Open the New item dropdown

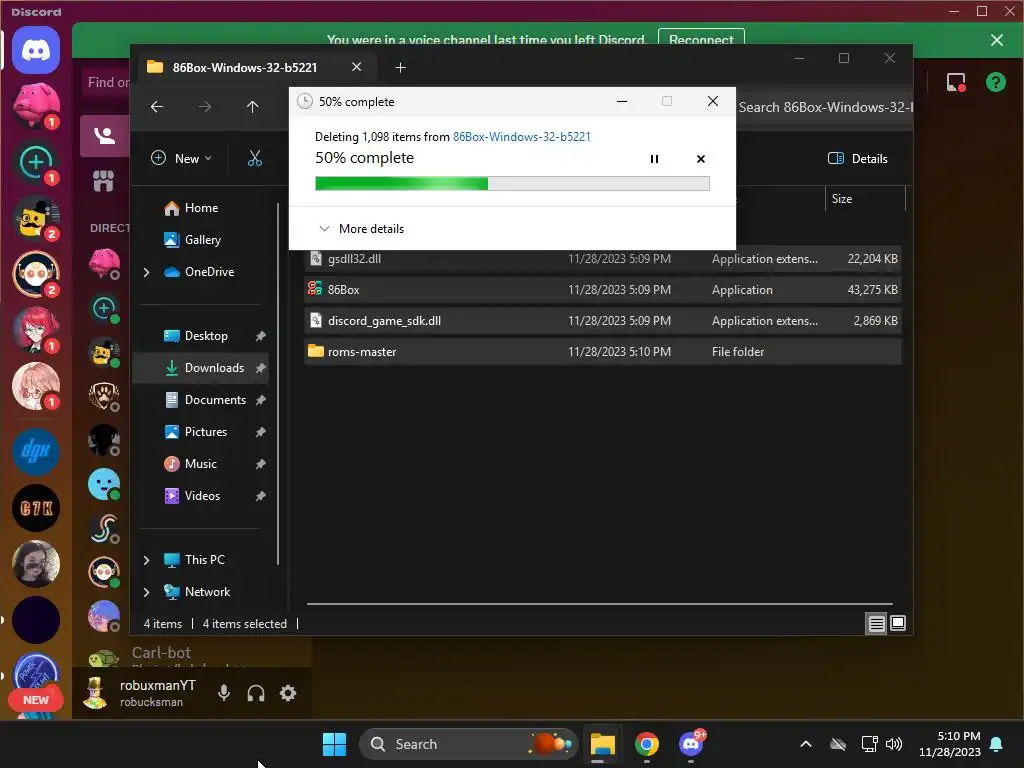pos(182,158)
